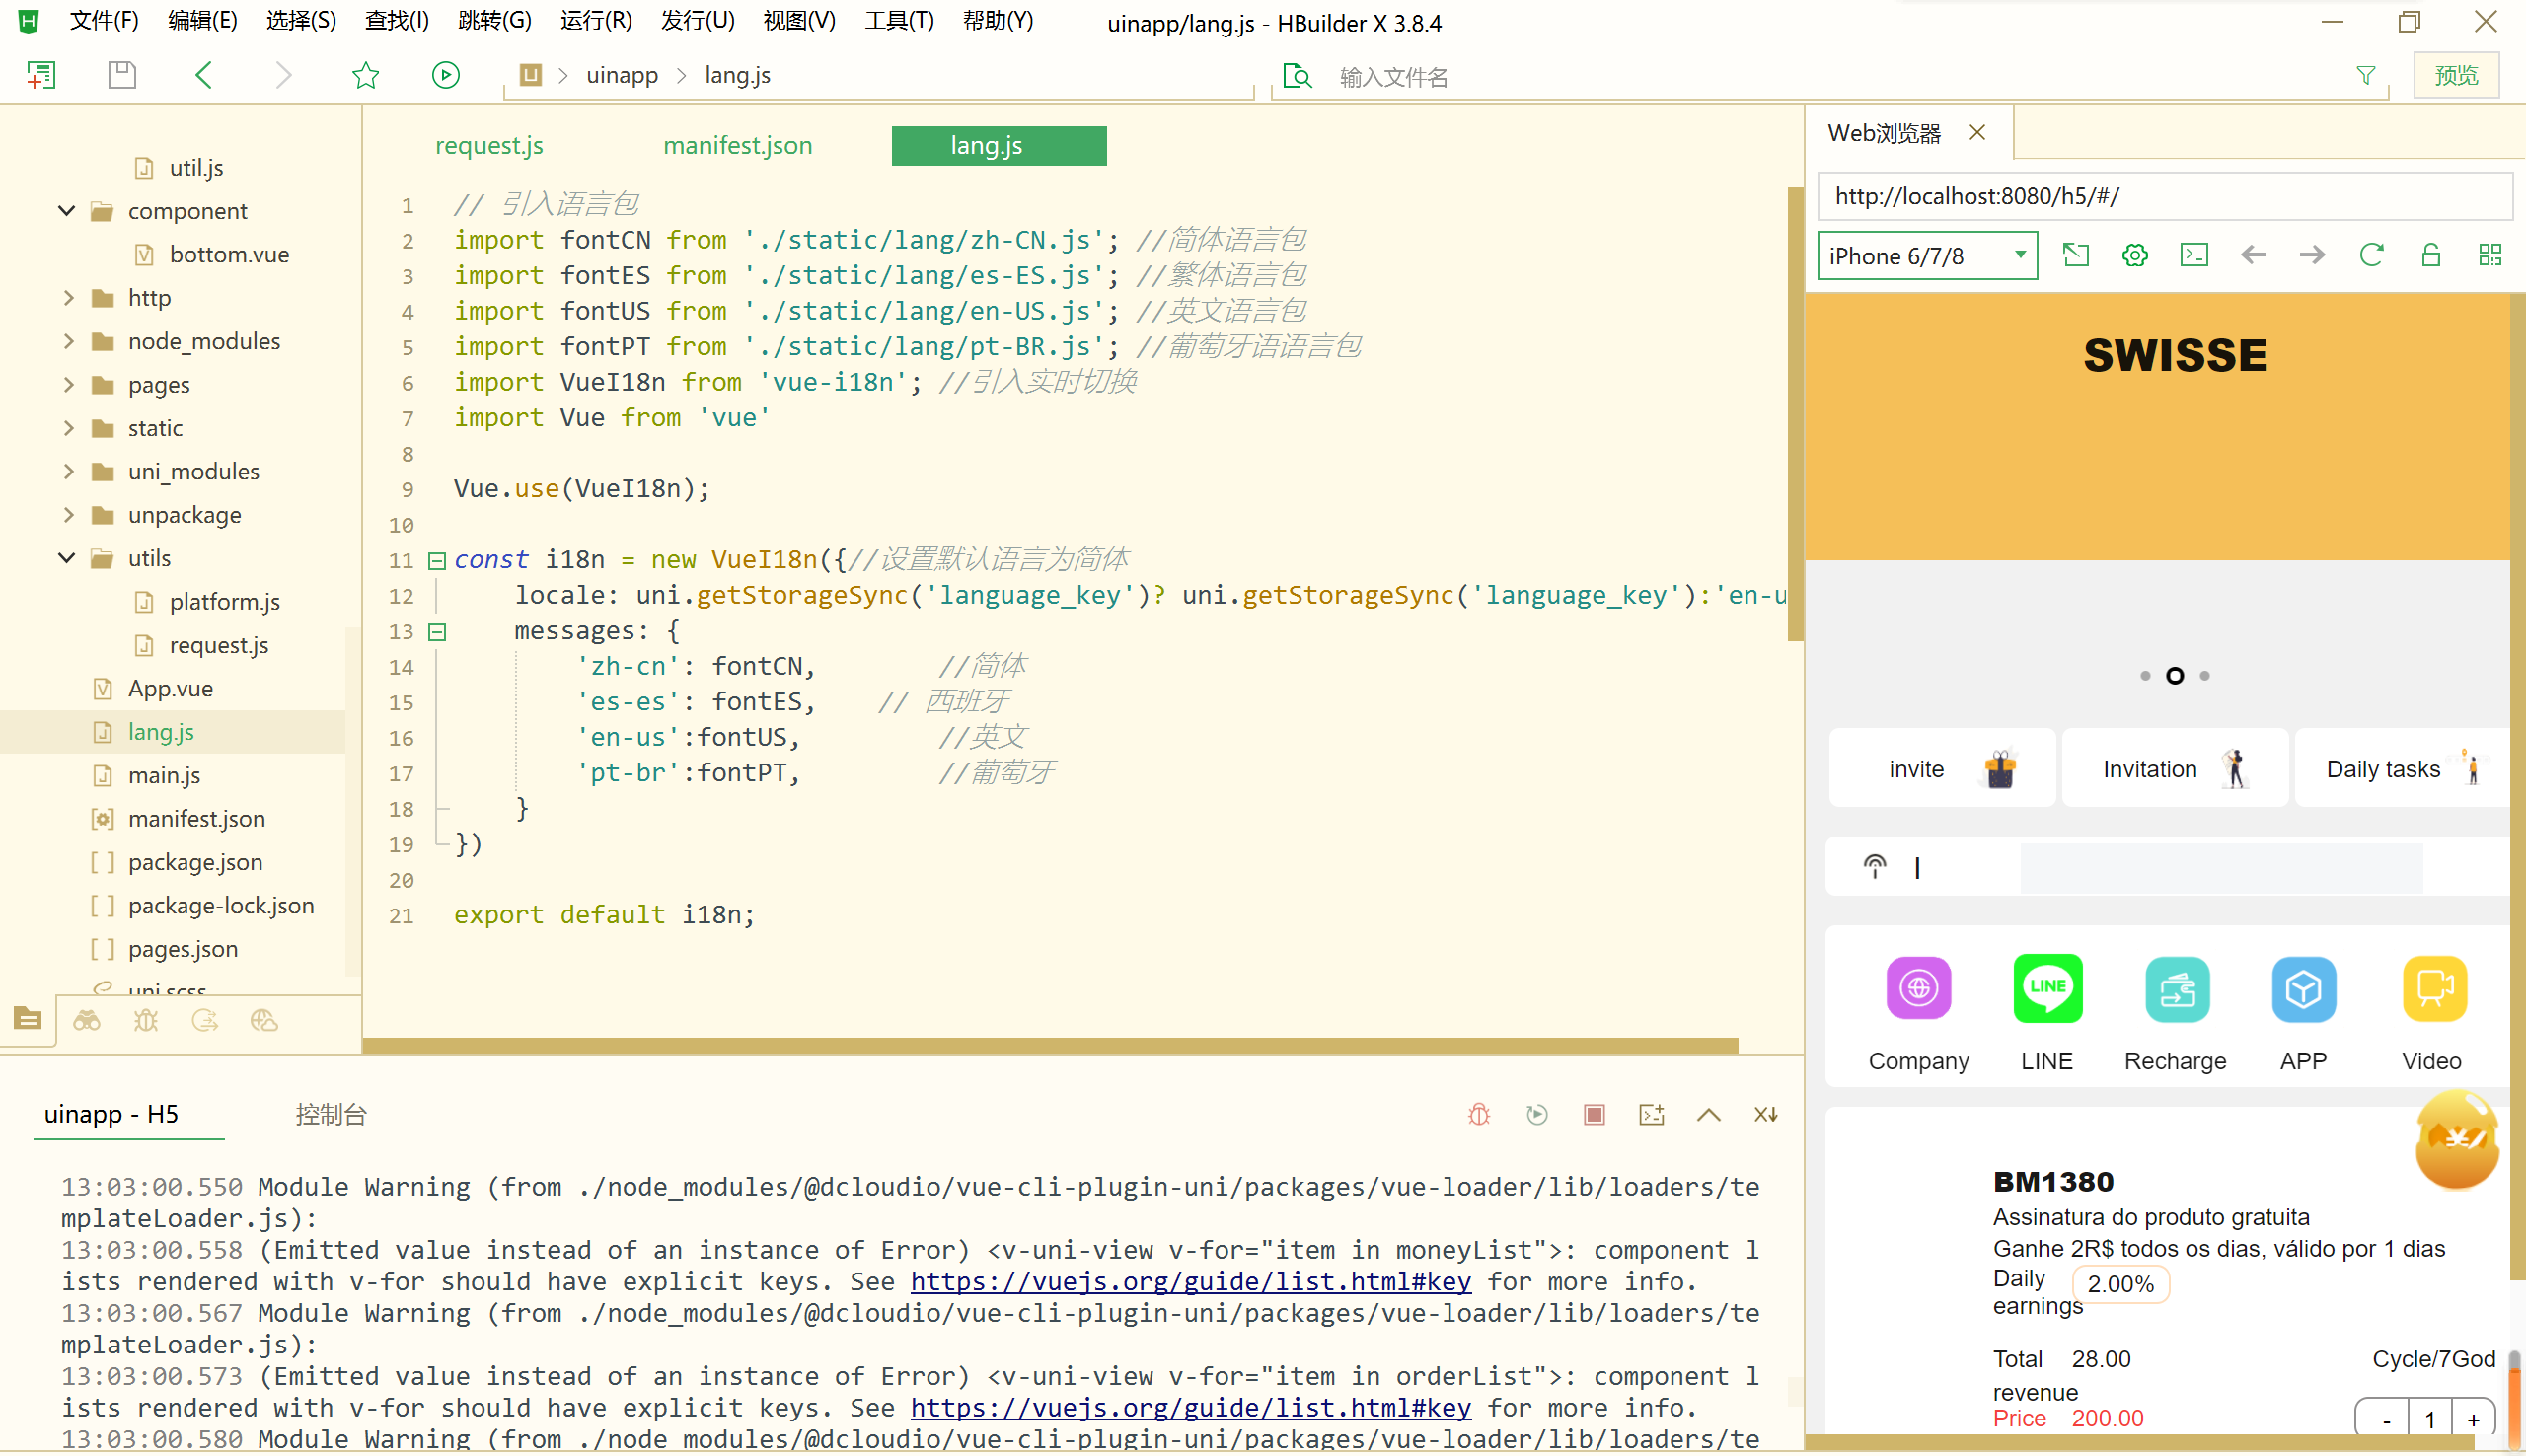The width and height of the screenshot is (2526, 1456).
Task: Toggle code fold at line 11
Action: 437,560
